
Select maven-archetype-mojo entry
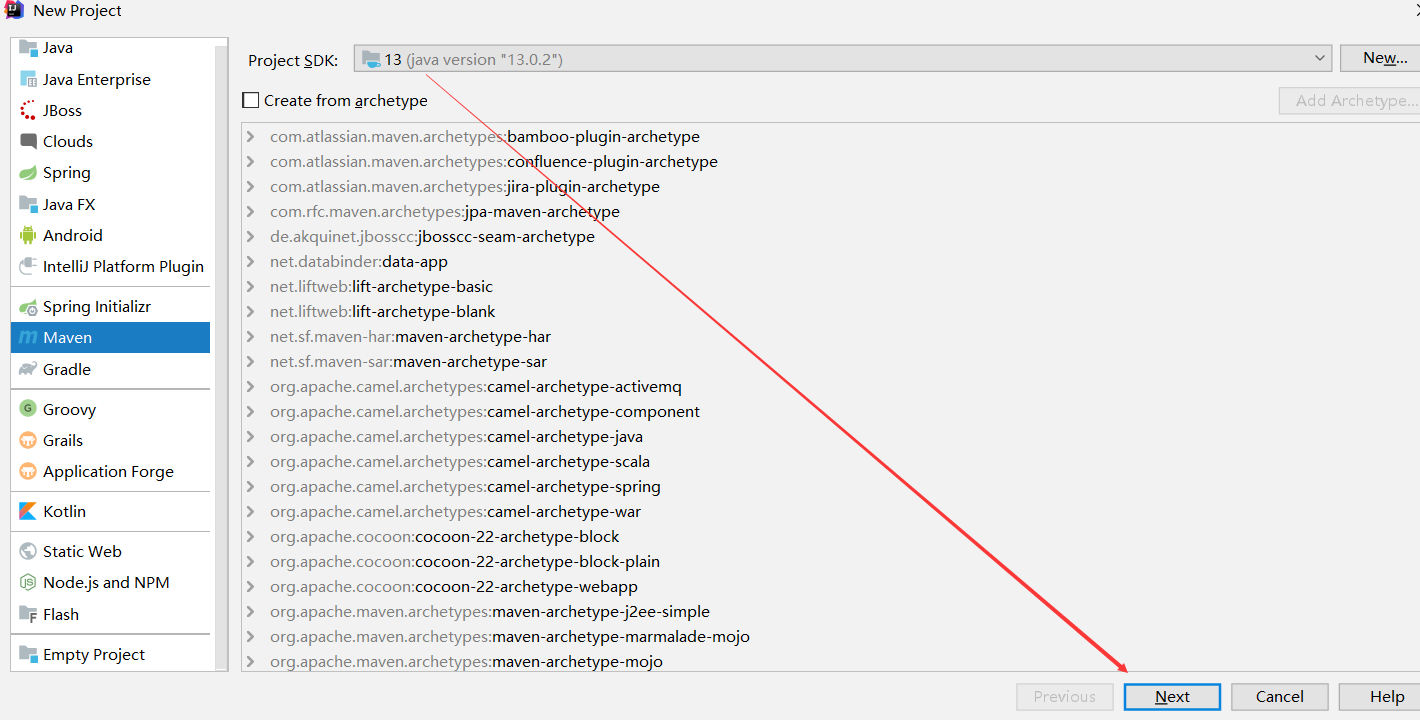tap(466, 662)
